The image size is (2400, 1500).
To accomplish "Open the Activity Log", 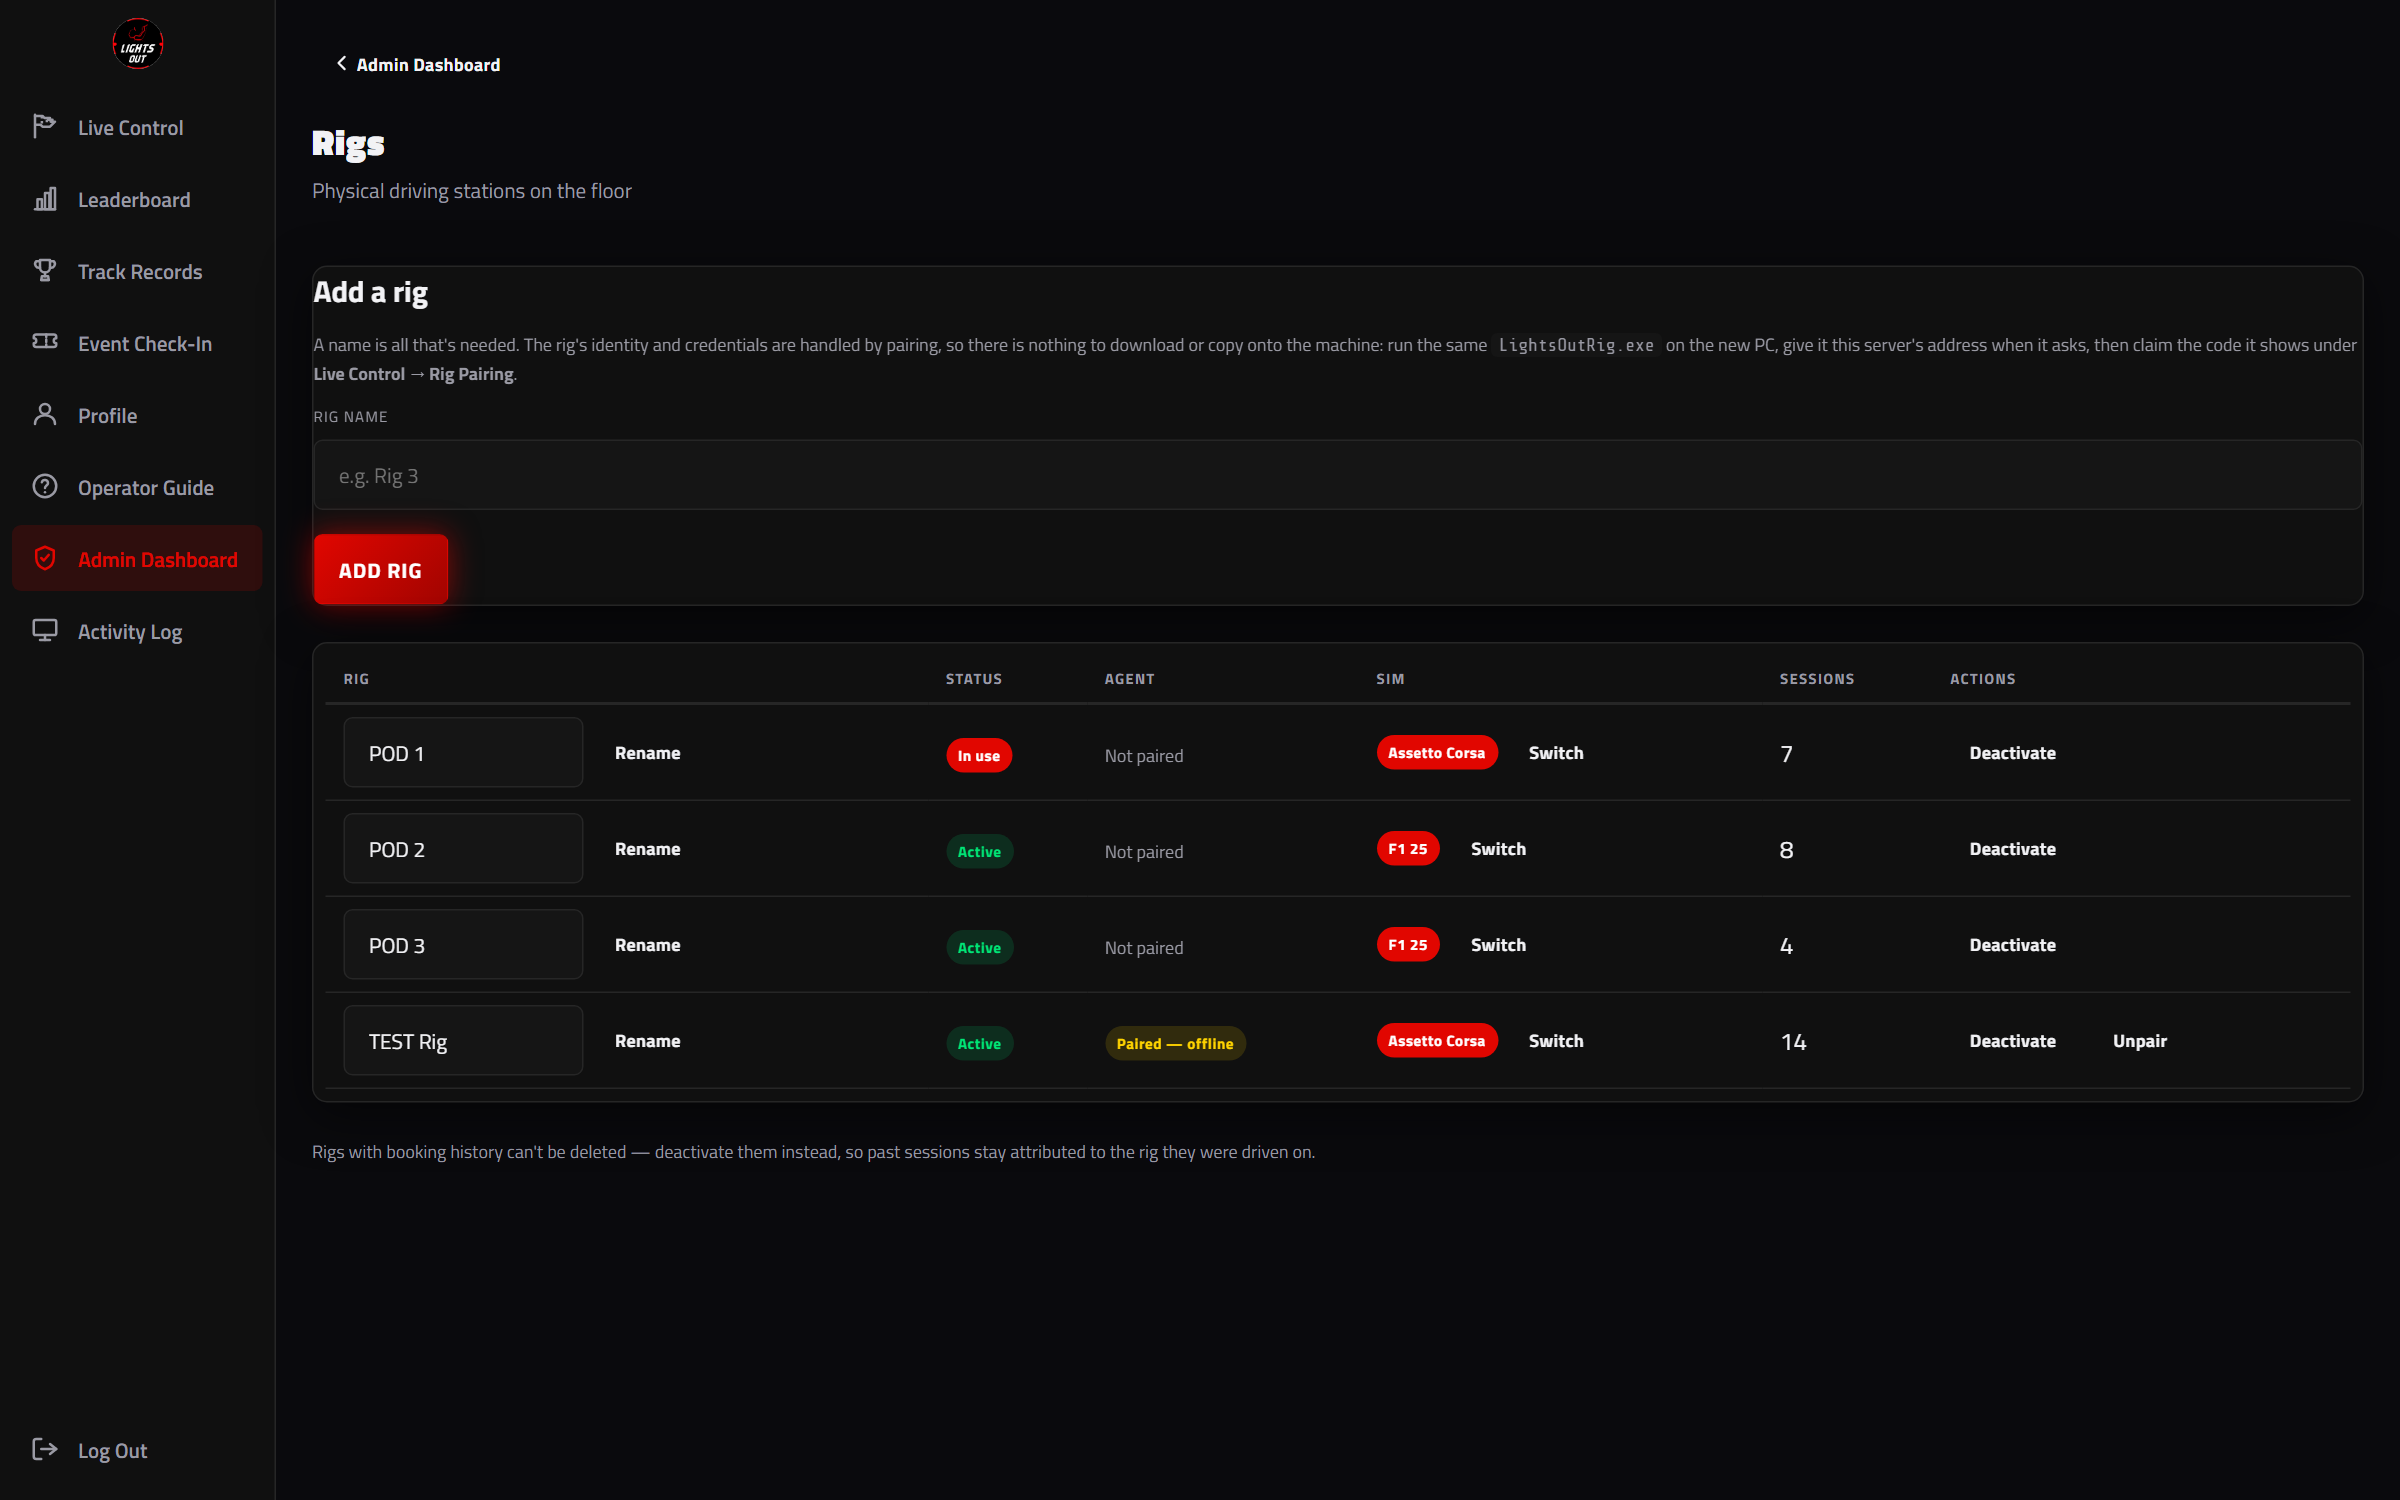I will (x=137, y=632).
